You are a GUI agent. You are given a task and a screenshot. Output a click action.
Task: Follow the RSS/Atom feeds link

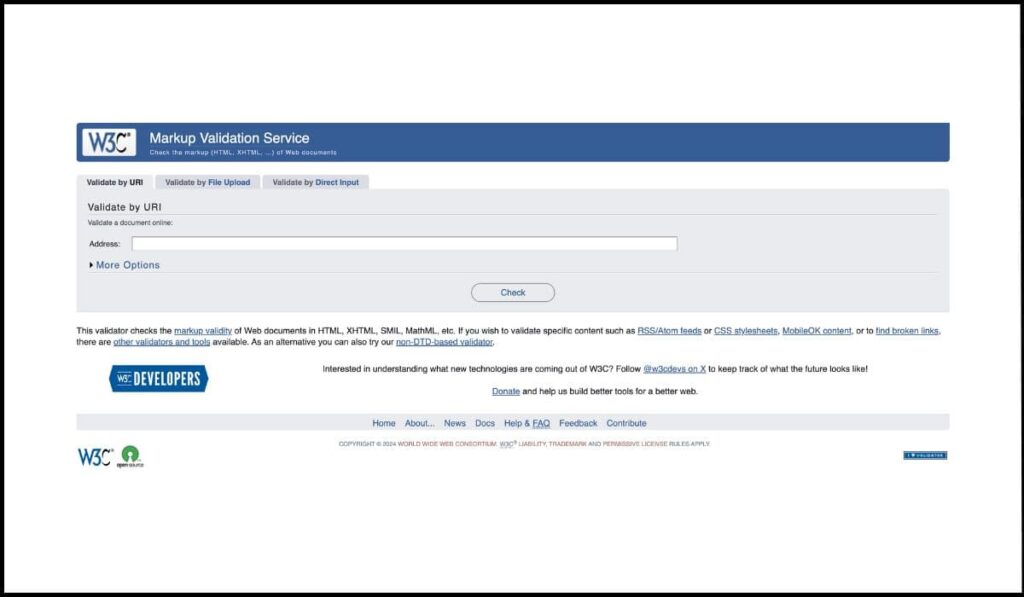pyautogui.click(x=669, y=330)
